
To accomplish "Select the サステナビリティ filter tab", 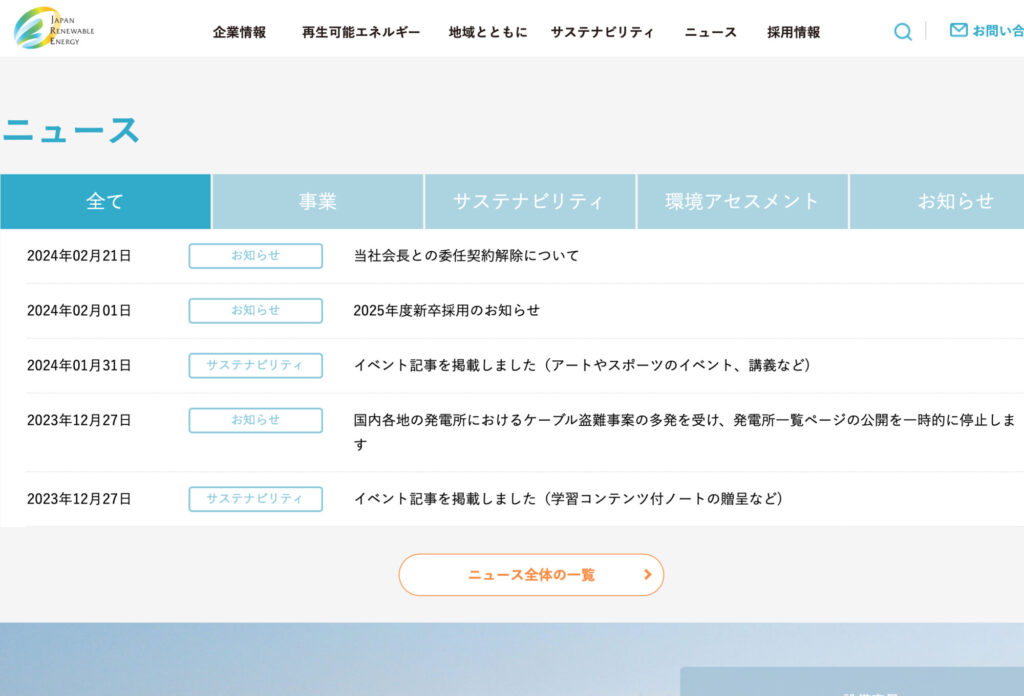I will coord(530,201).
